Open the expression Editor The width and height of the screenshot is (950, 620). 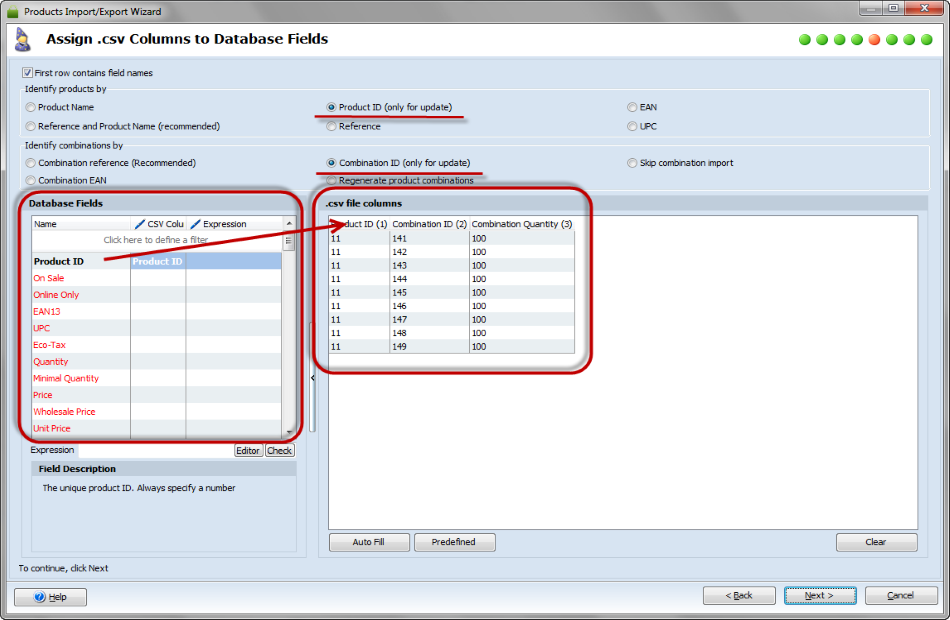pos(248,451)
